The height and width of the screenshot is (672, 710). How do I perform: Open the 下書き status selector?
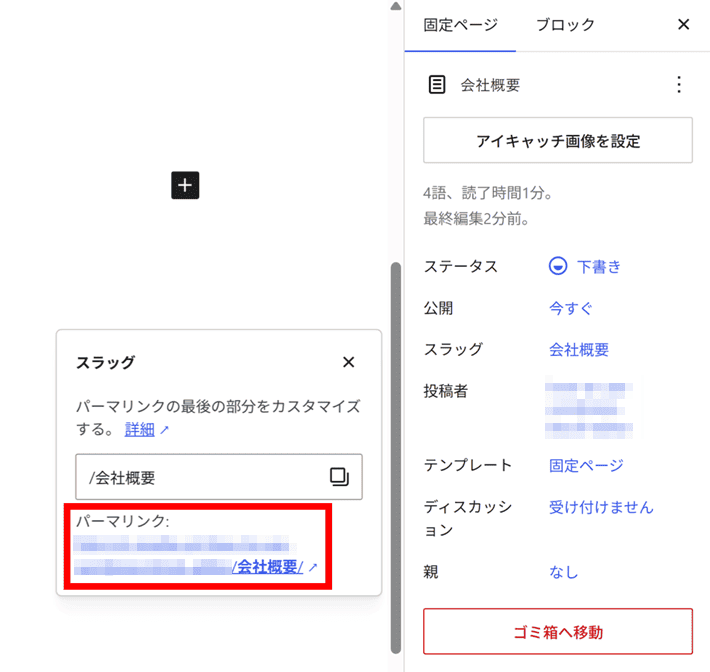pyautogui.click(x=585, y=266)
